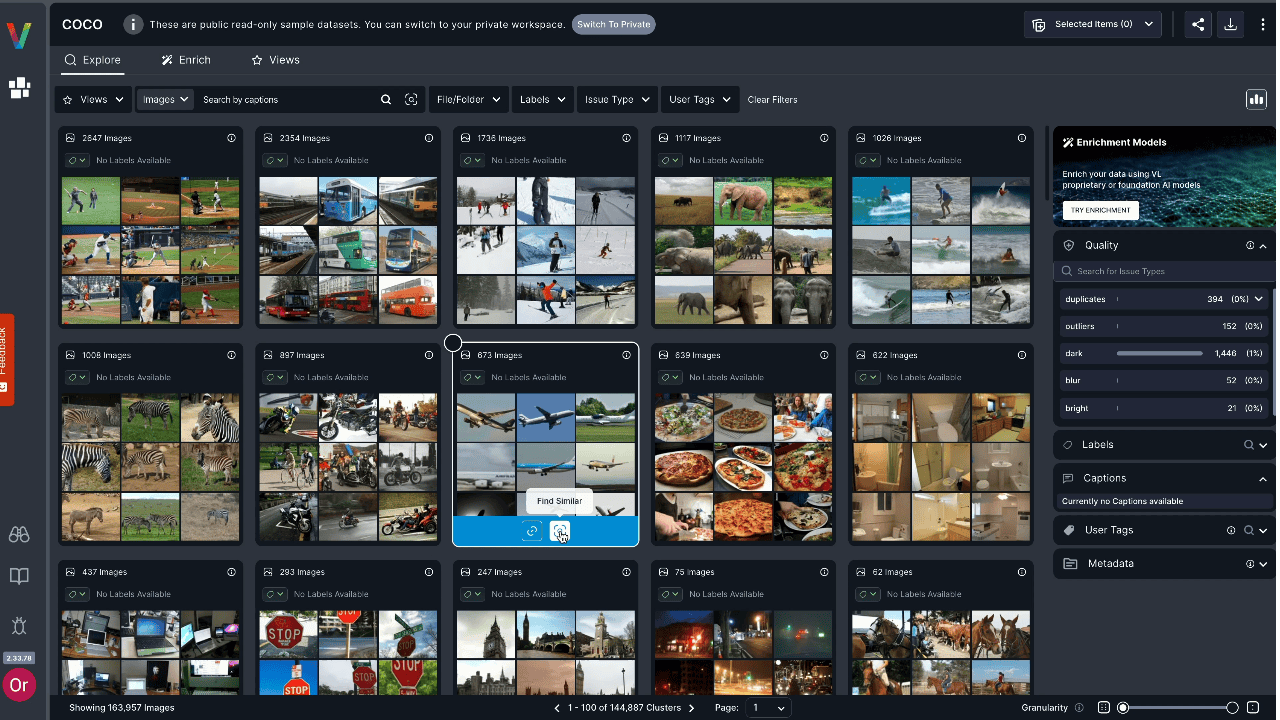Click the bug report icon in sidebar
1280x720 pixels.
pyautogui.click(x=19, y=626)
